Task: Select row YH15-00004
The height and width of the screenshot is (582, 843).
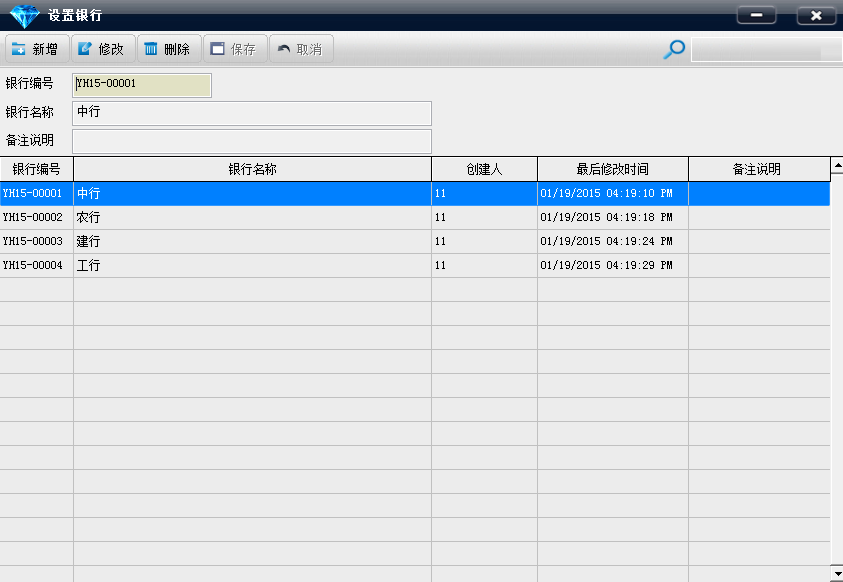Action: (x=415, y=265)
